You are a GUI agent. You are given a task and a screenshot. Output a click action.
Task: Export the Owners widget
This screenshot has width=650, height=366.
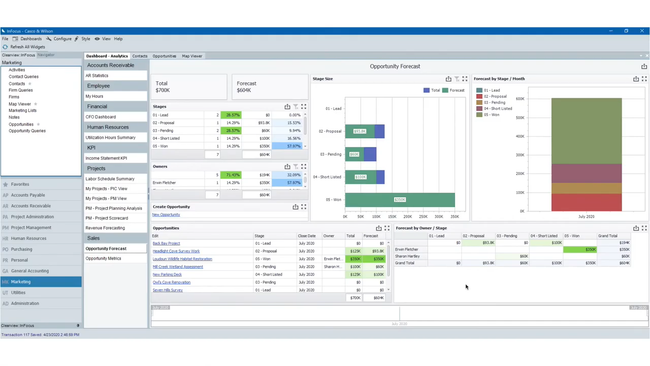tap(287, 167)
